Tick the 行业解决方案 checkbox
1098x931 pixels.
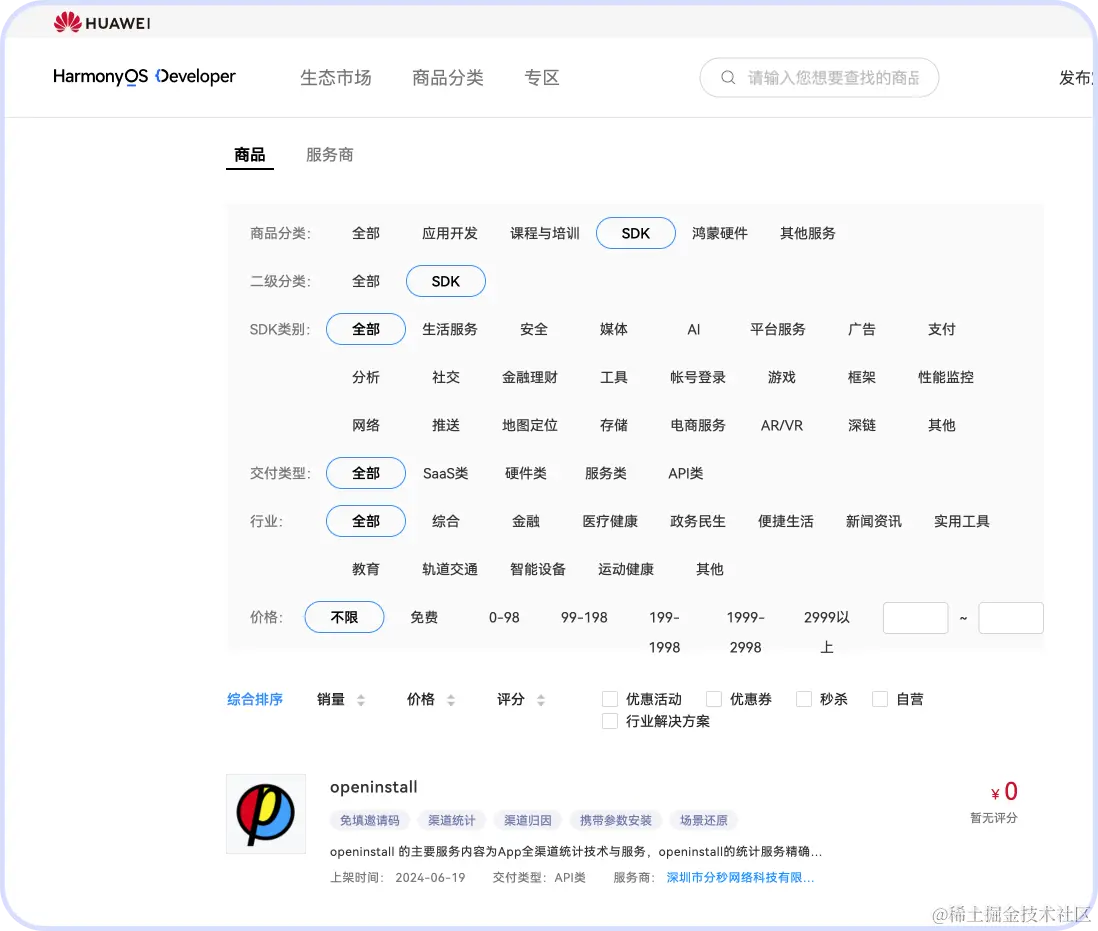(x=610, y=721)
